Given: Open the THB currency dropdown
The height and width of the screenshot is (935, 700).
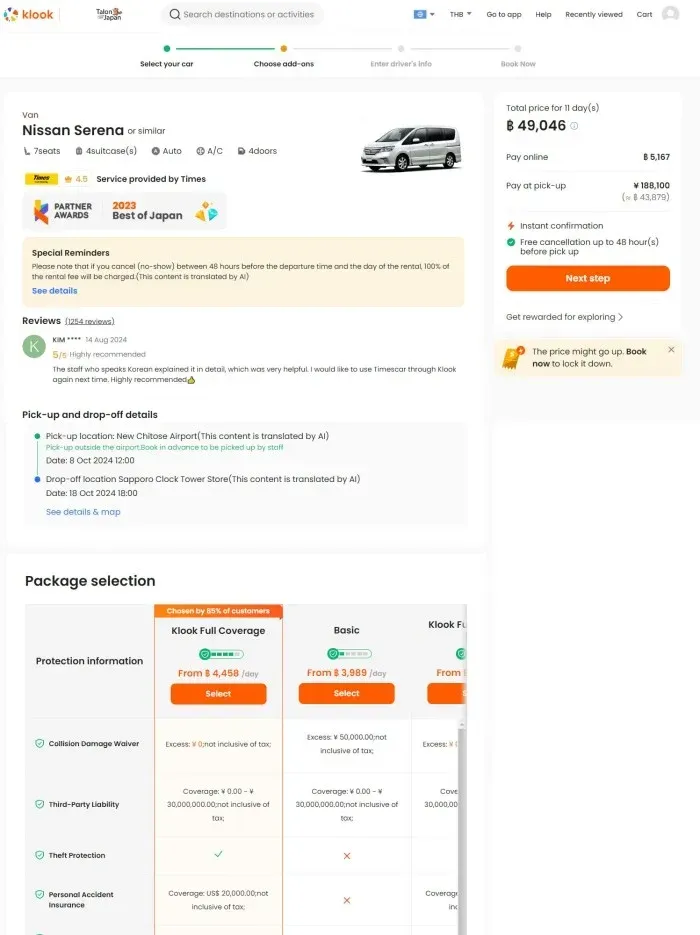Looking at the screenshot, I should [x=460, y=14].
